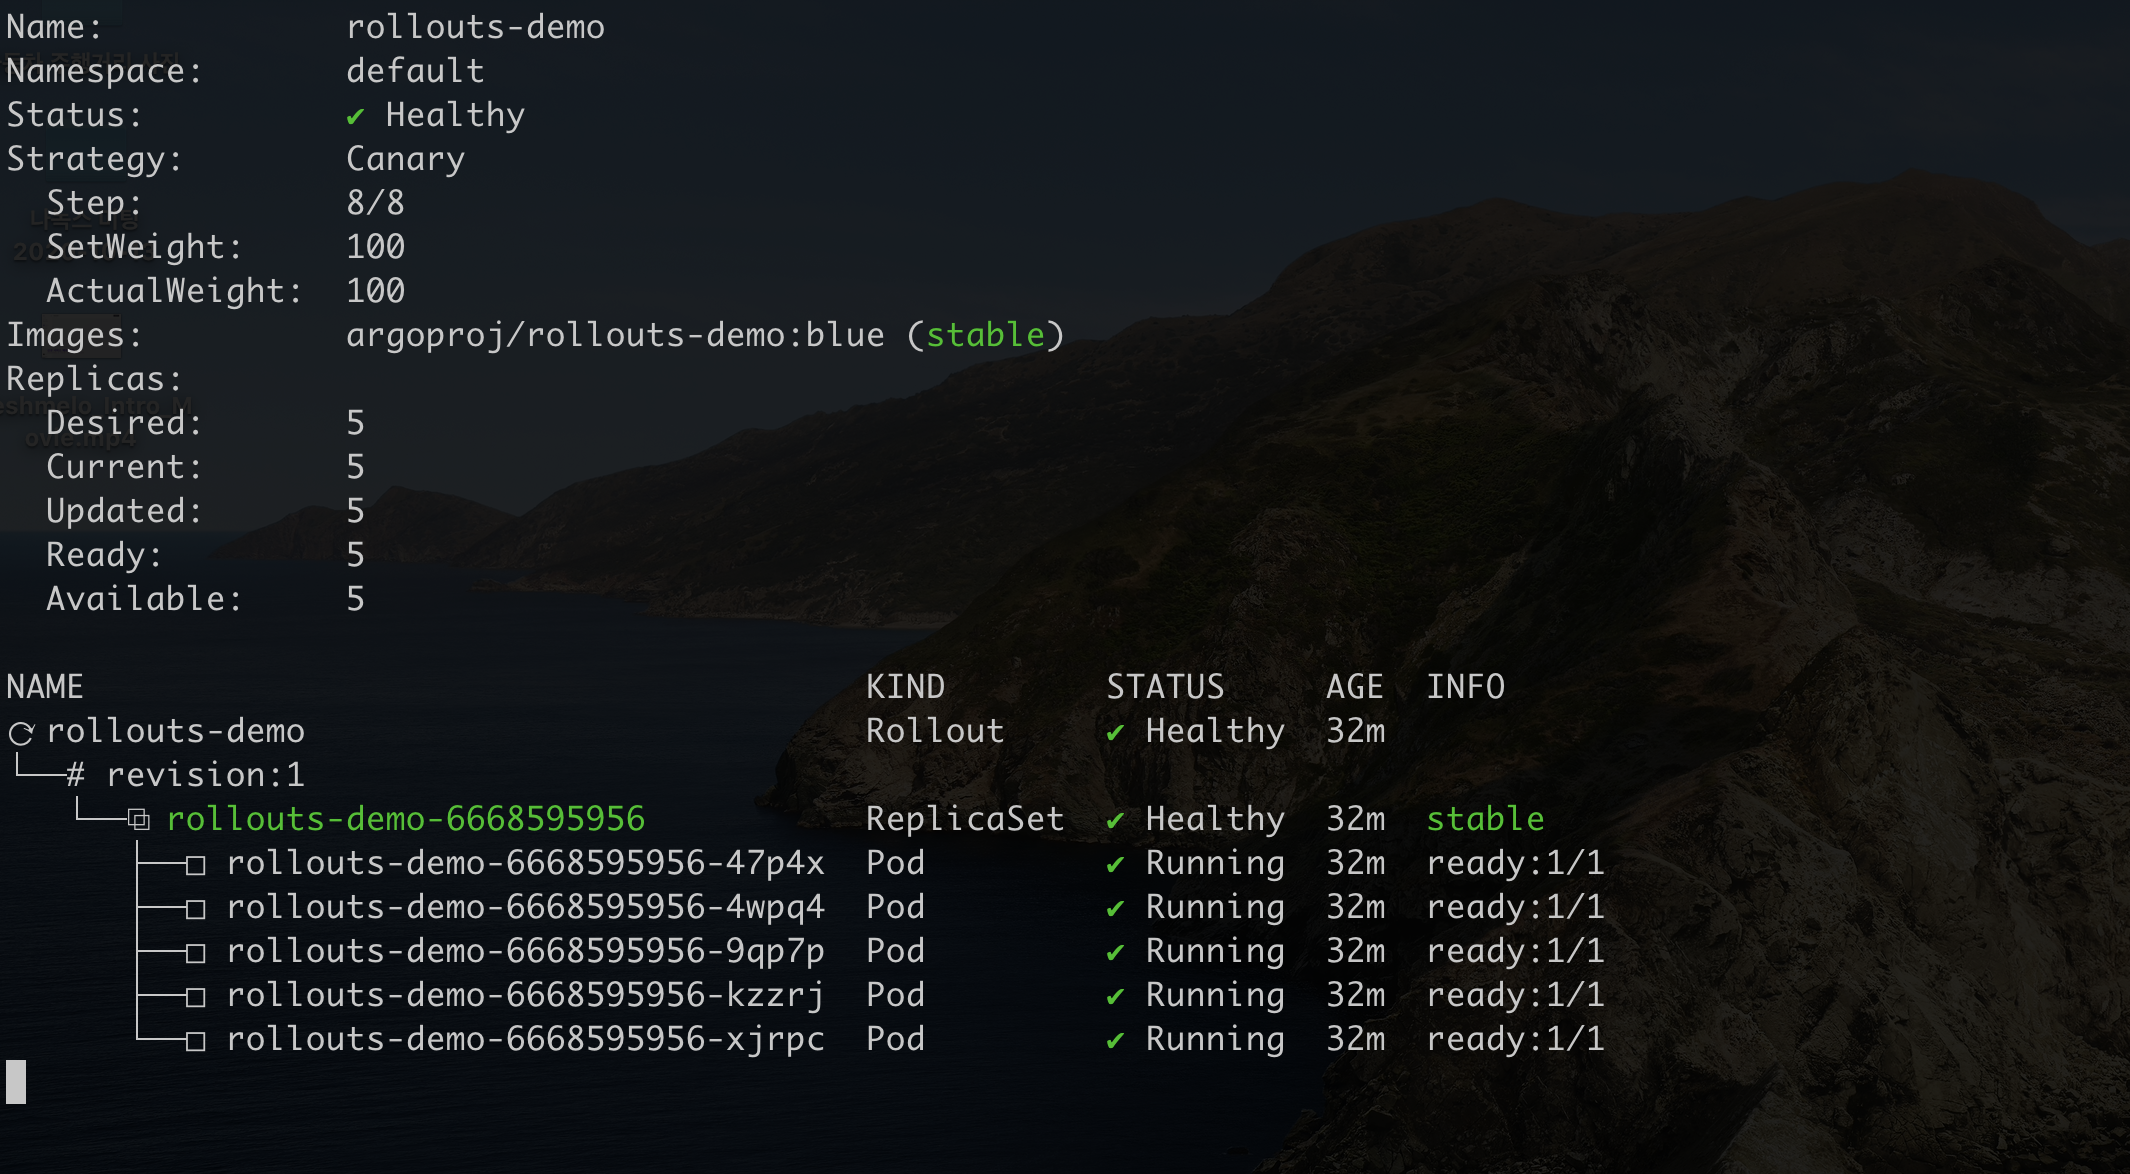The height and width of the screenshot is (1174, 2130).
Task: Click pod icon next to 4wpq4 pod
Action: [195, 909]
